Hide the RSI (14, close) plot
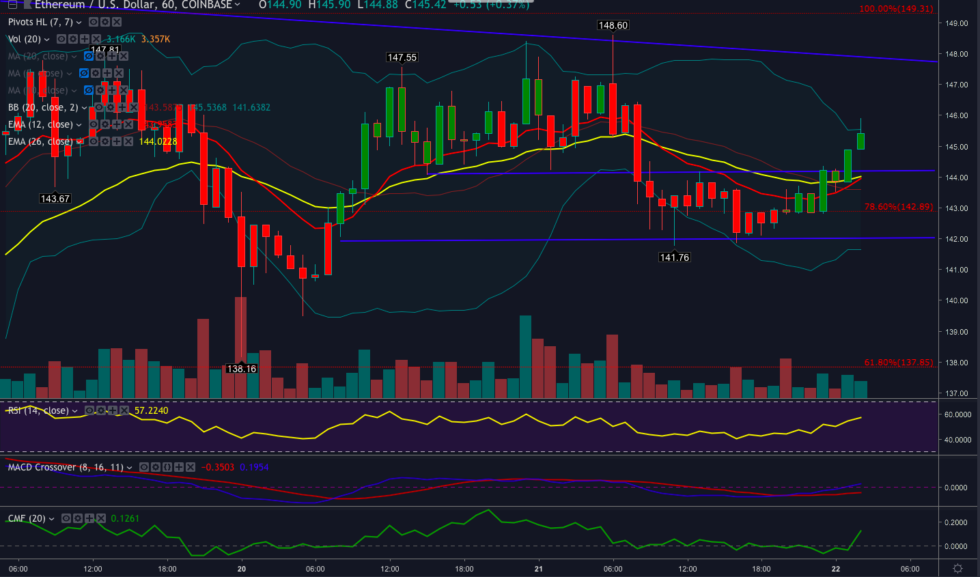 pyautogui.click(x=89, y=410)
